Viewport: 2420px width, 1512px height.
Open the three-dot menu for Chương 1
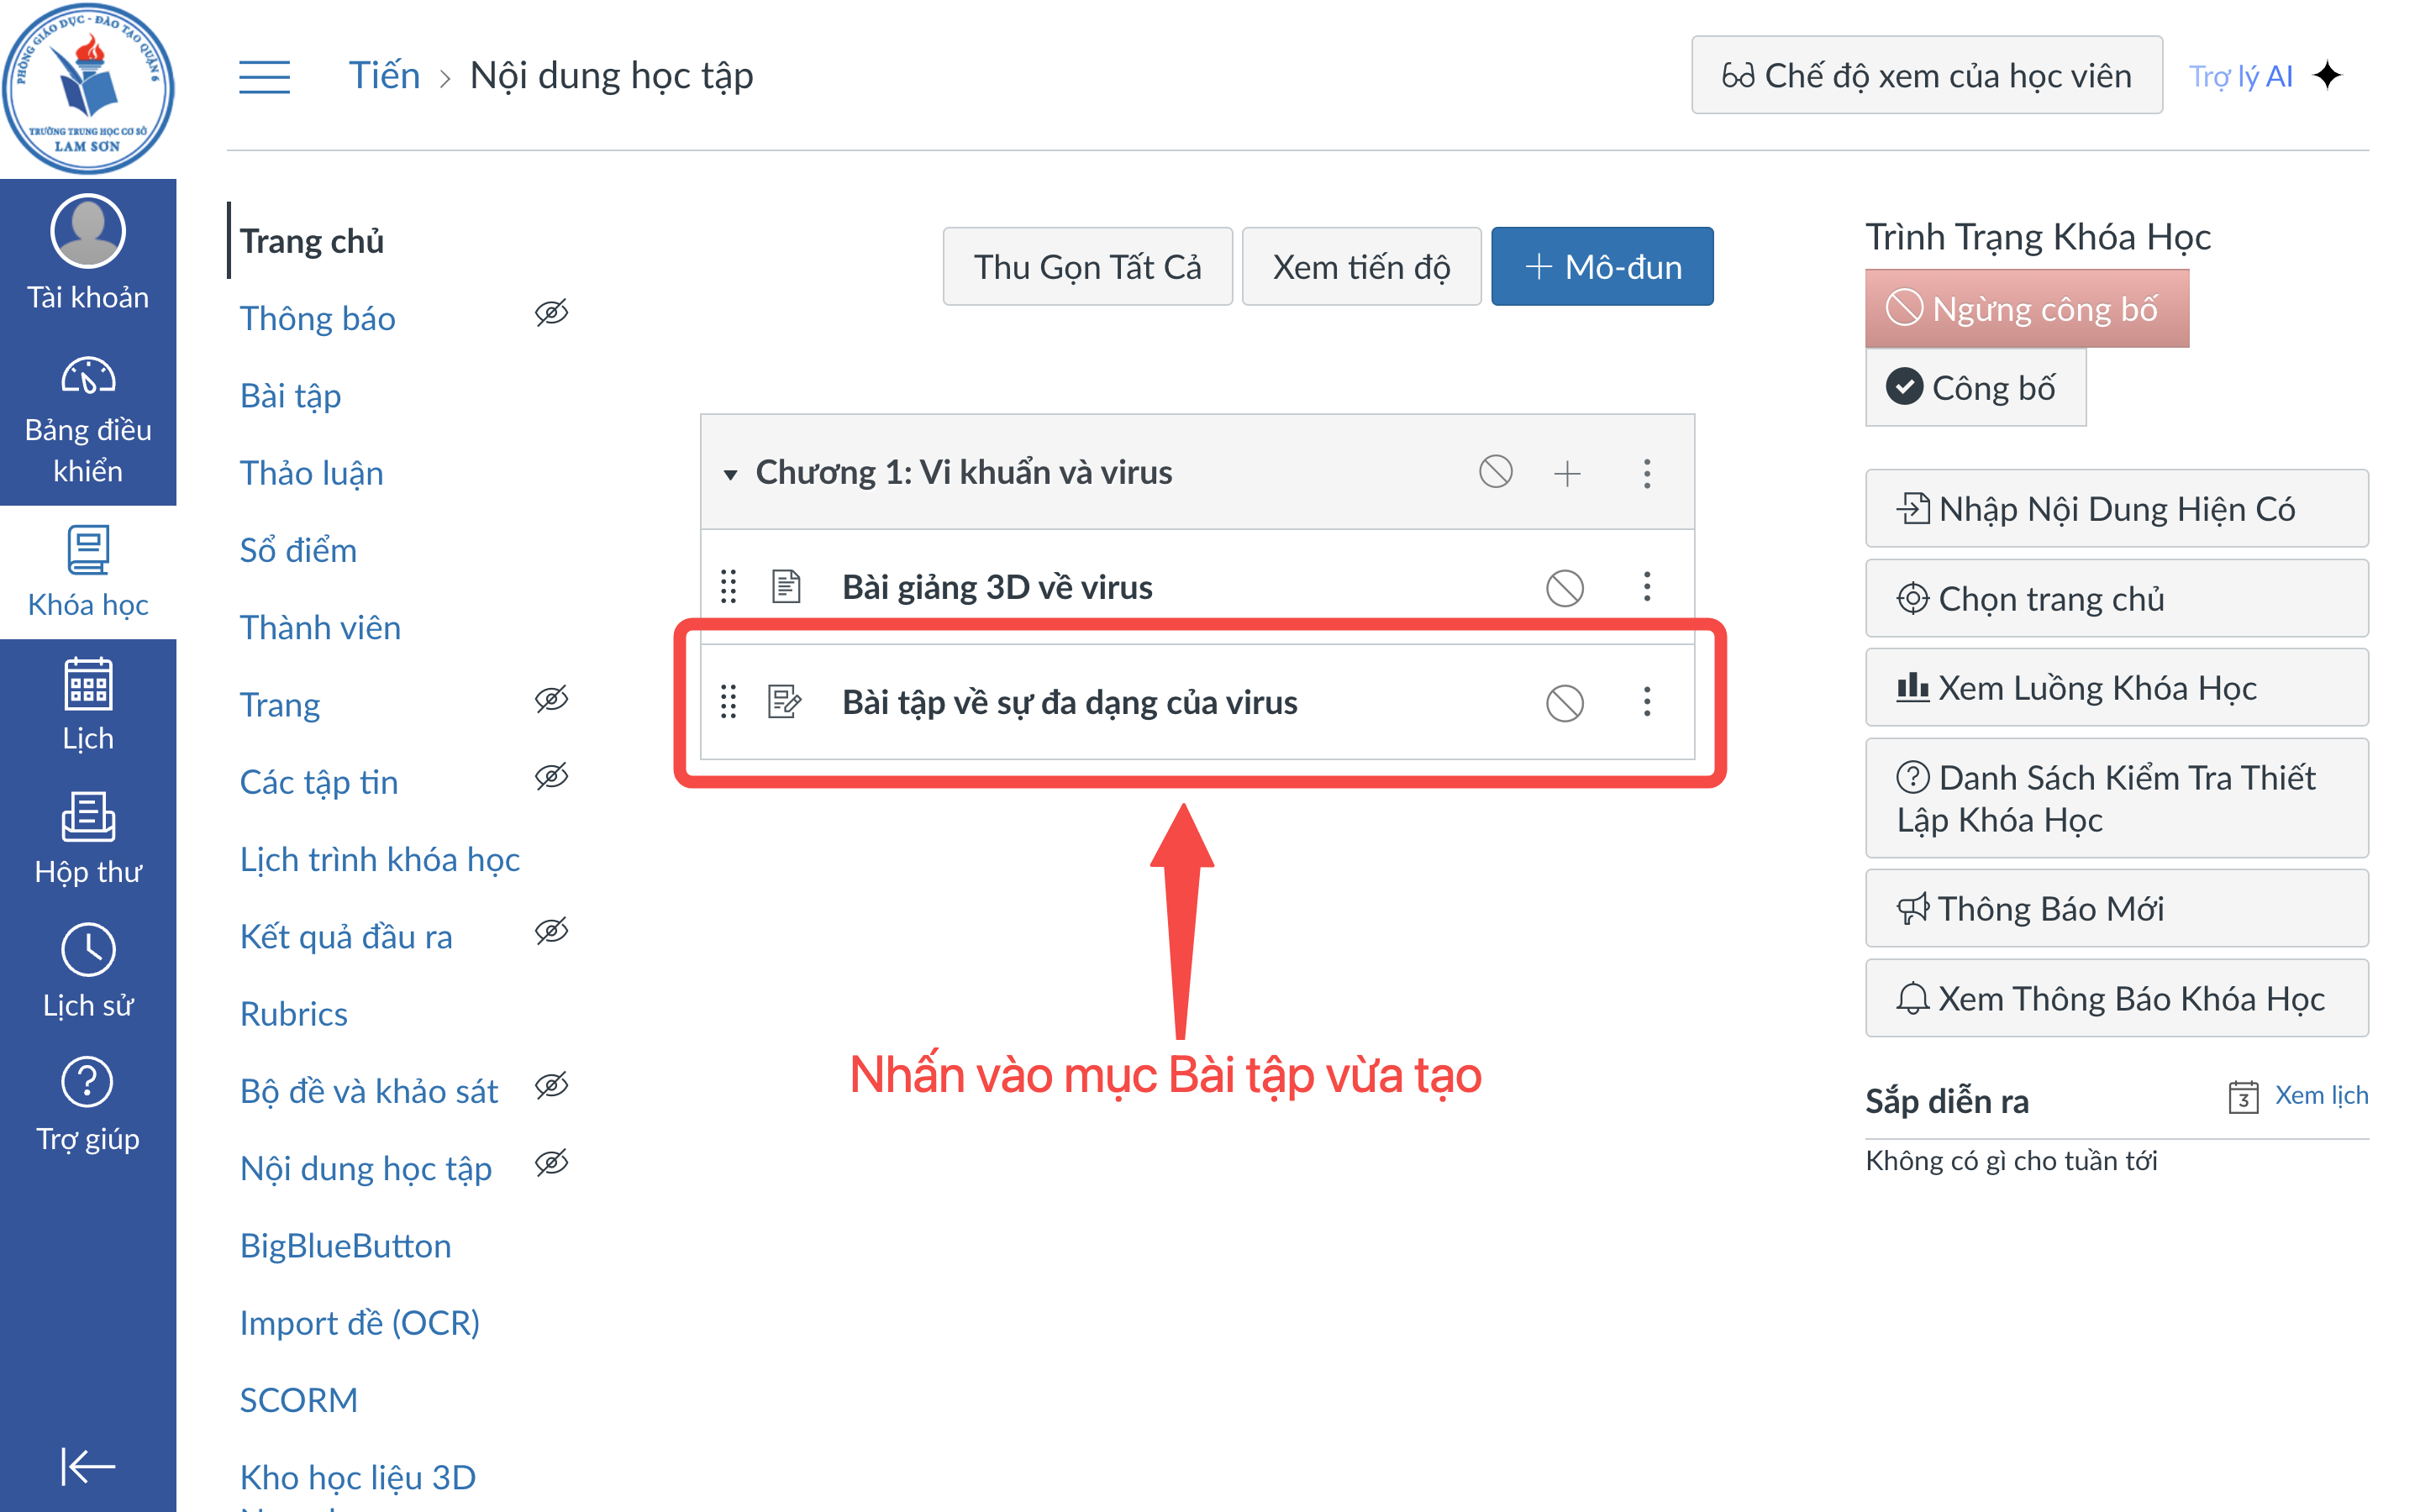[1647, 473]
